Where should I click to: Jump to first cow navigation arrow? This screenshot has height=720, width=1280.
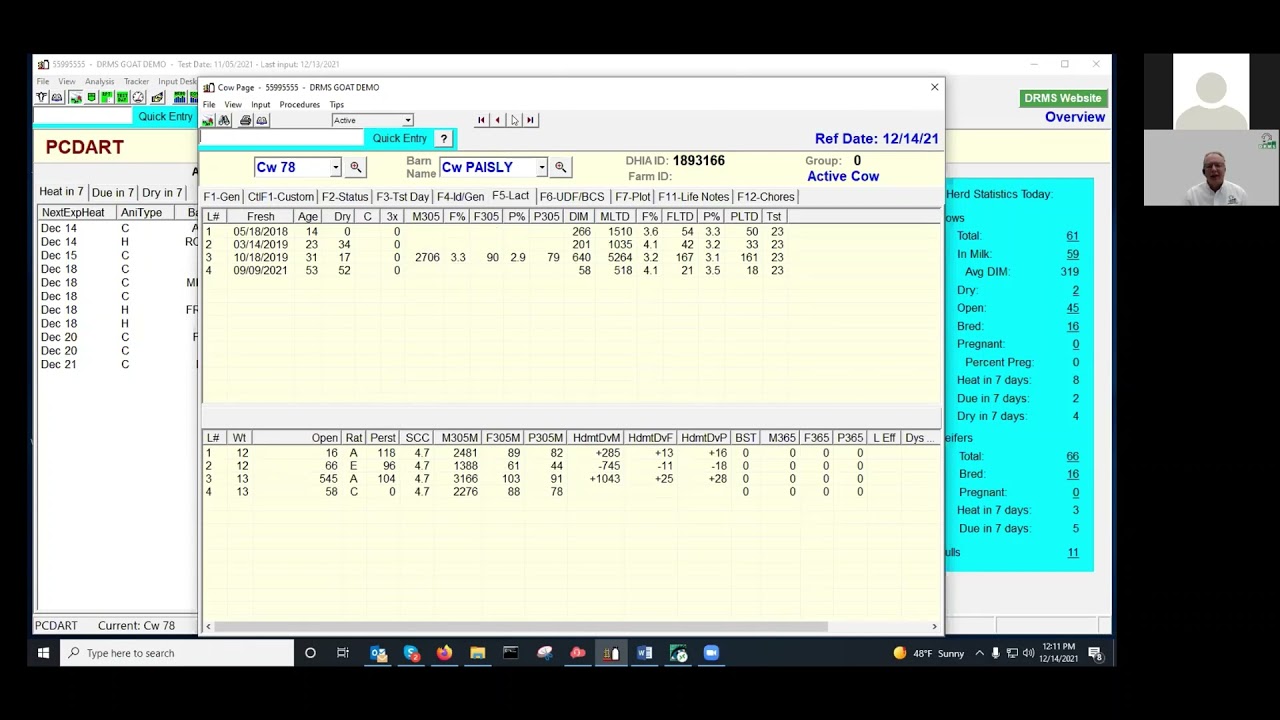[x=481, y=120]
